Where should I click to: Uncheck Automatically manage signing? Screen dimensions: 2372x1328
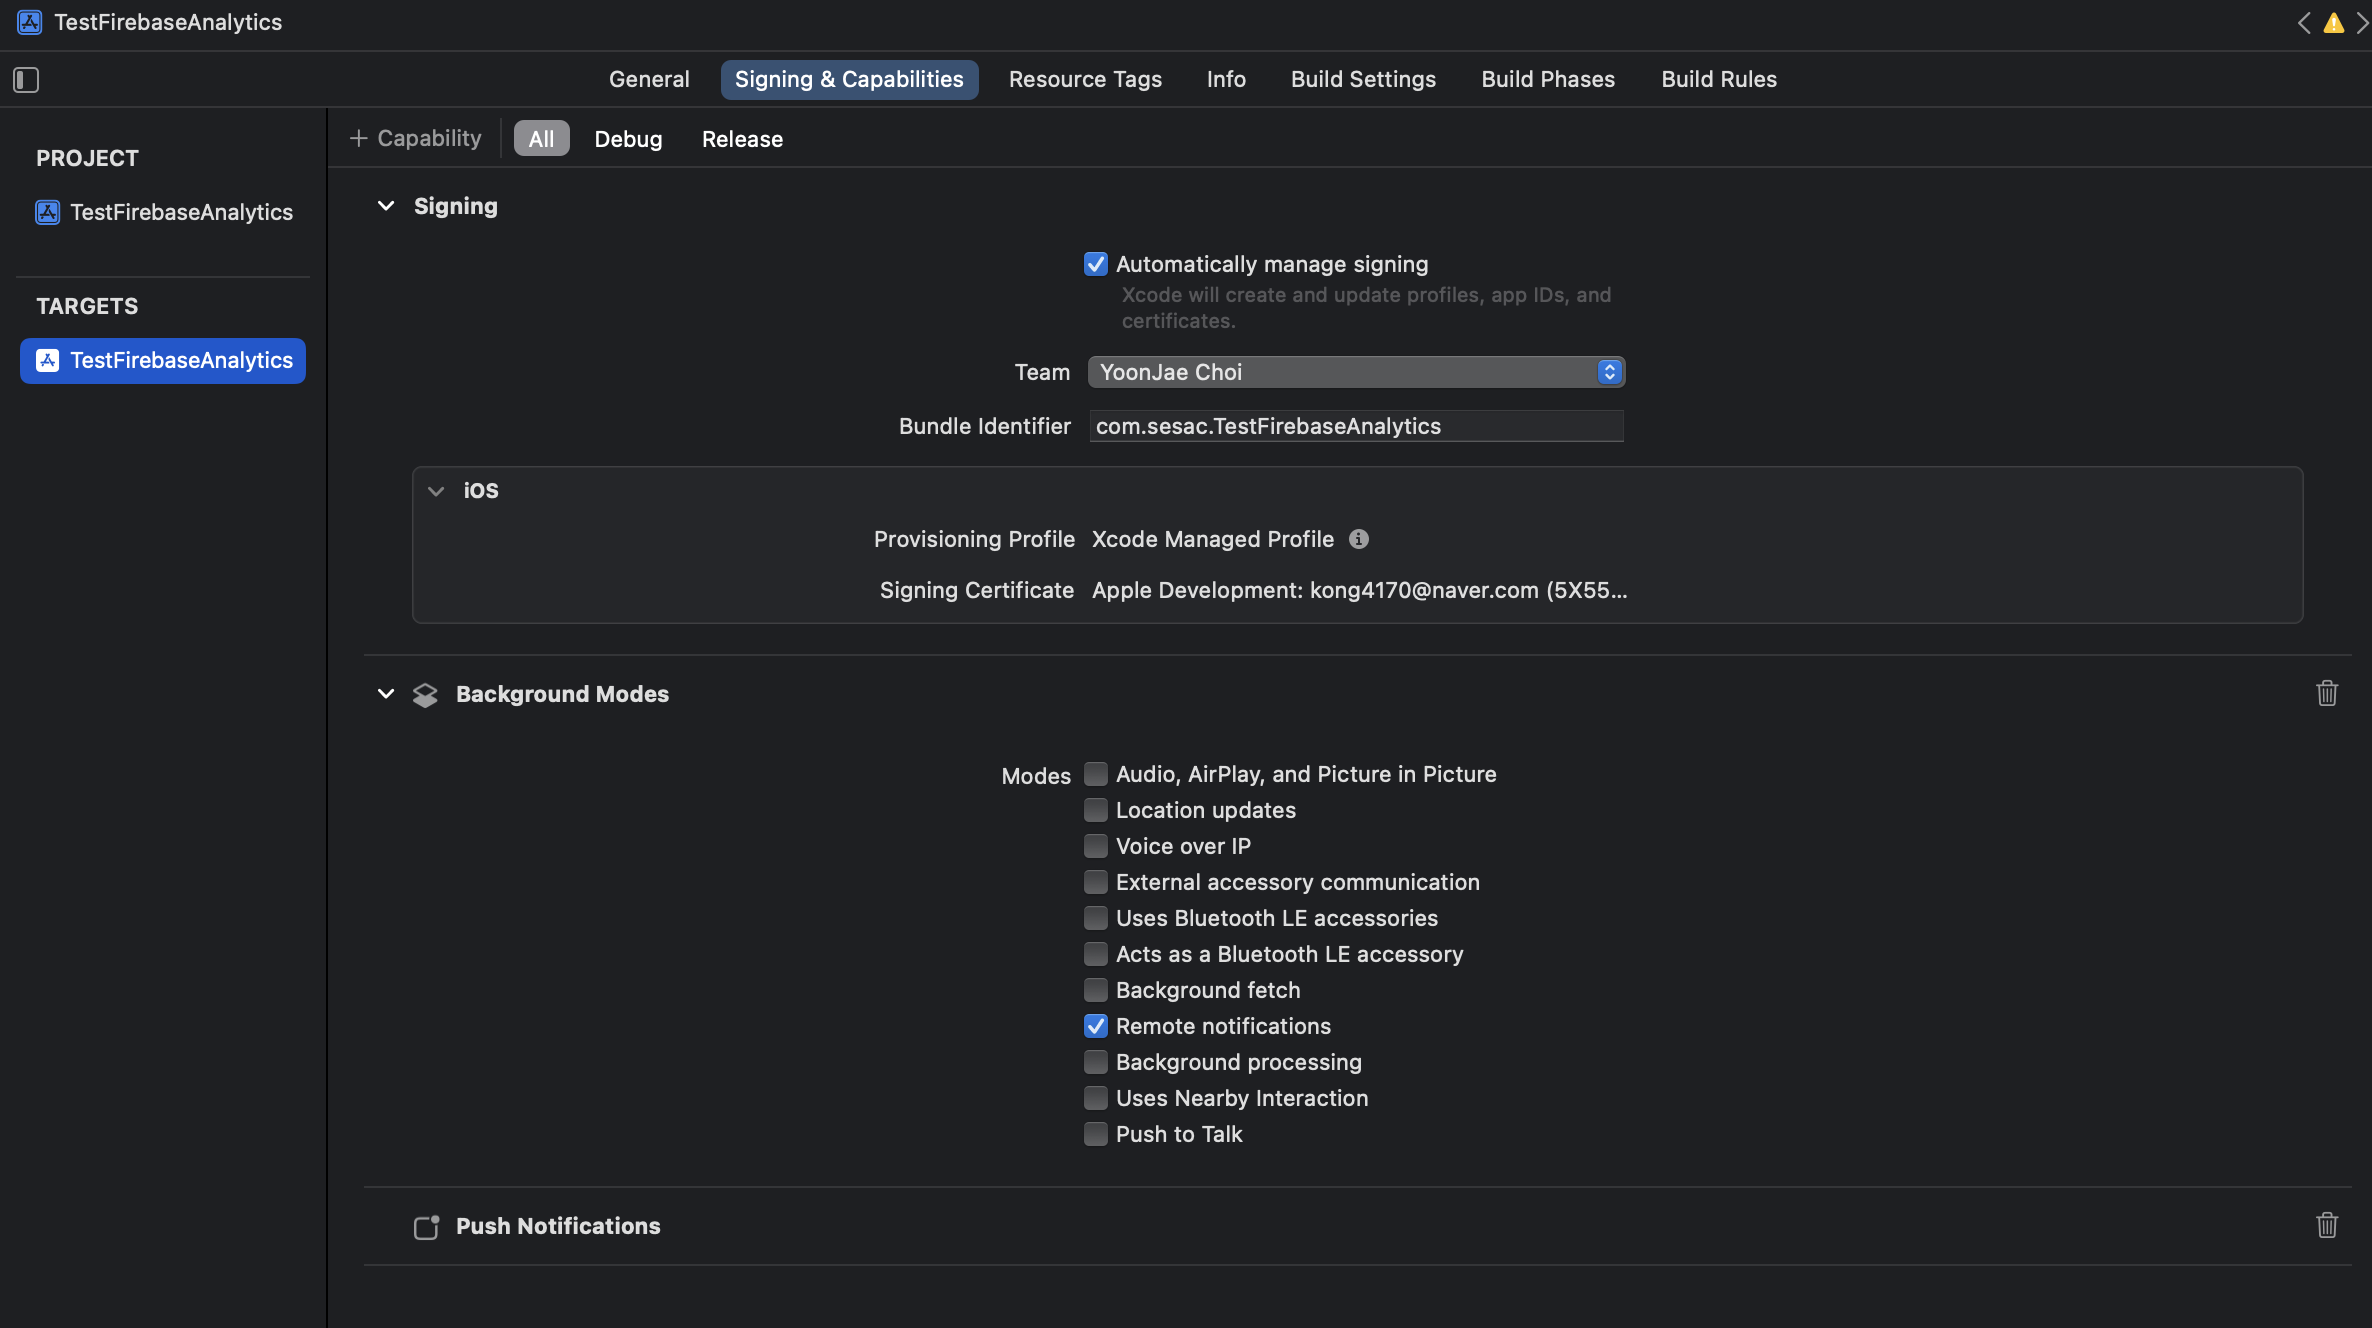tap(1096, 264)
